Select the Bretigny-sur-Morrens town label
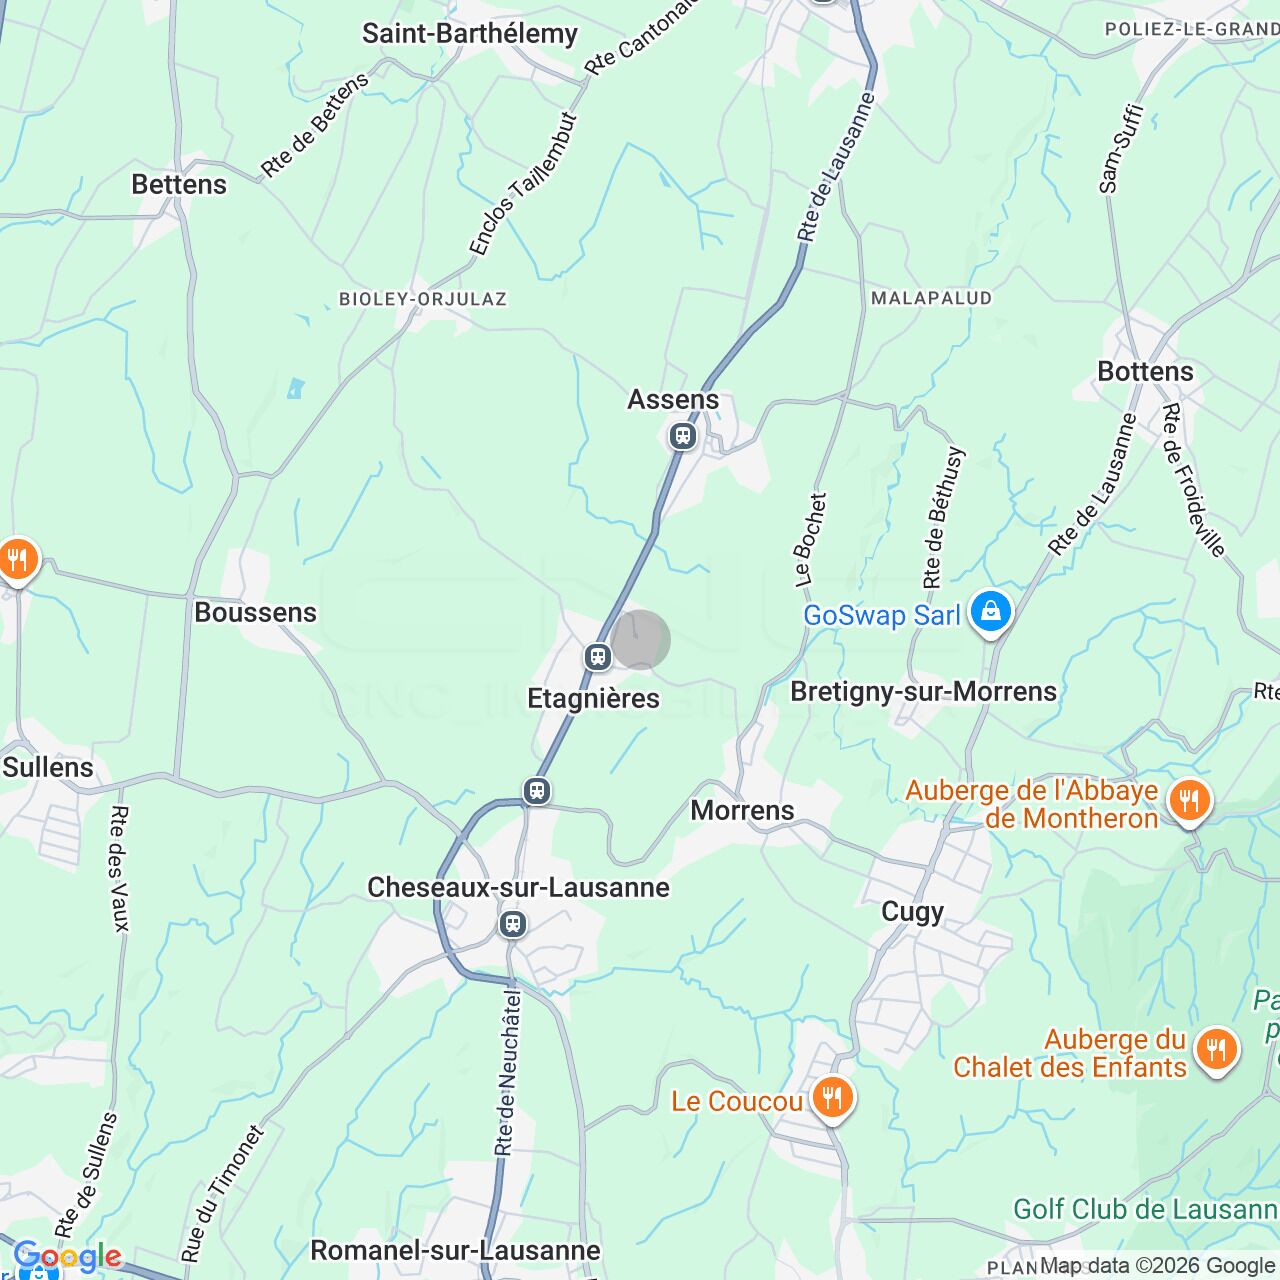 pyautogui.click(x=923, y=691)
